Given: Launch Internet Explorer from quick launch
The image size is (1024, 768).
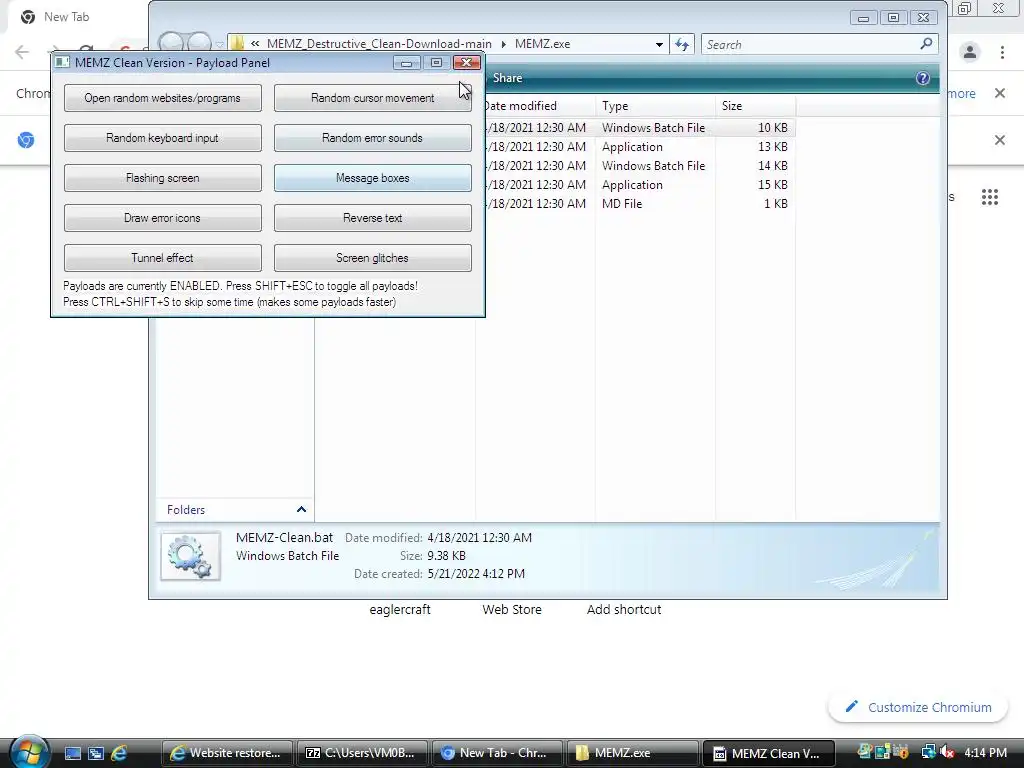Looking at the screenshot, I should [x=120, y=753].
